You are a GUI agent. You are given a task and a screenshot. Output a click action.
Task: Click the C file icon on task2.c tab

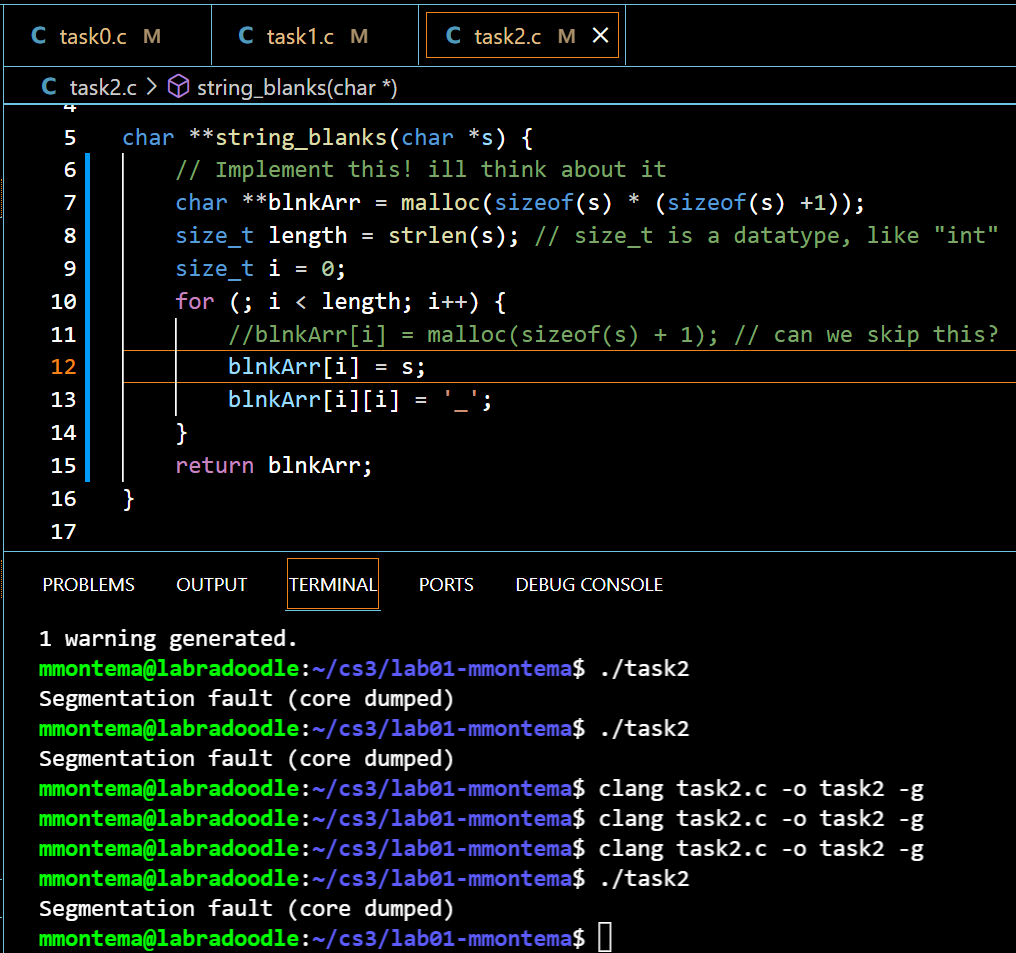453,36
